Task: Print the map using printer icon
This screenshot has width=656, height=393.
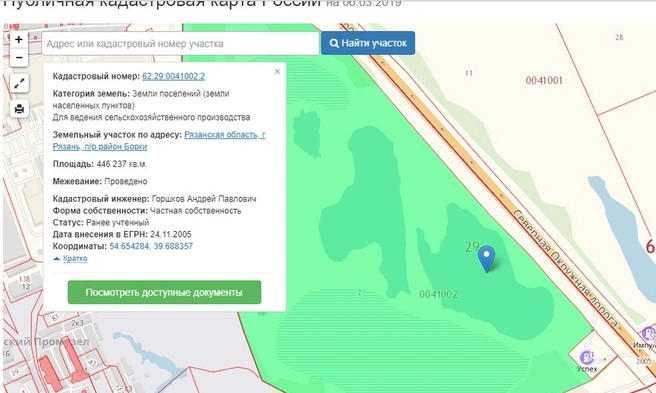Action: click(19, 109)
